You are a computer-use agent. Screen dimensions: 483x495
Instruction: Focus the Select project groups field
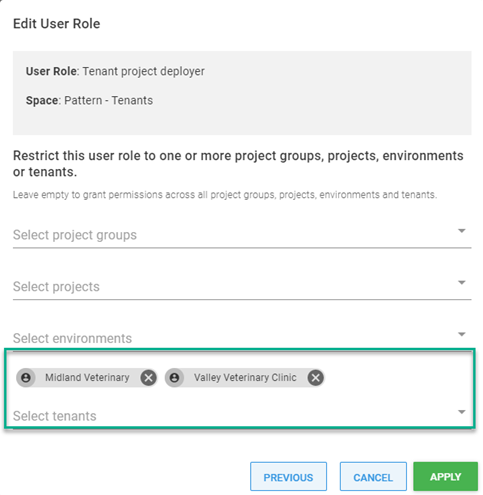coord(242,235)
